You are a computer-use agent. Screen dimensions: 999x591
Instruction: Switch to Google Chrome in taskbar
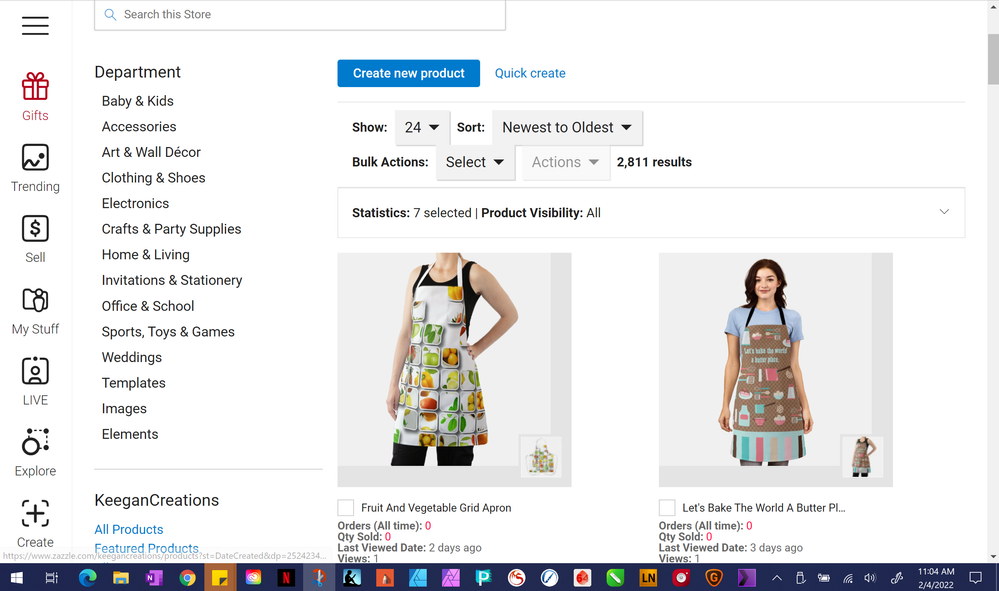(187, 578)
